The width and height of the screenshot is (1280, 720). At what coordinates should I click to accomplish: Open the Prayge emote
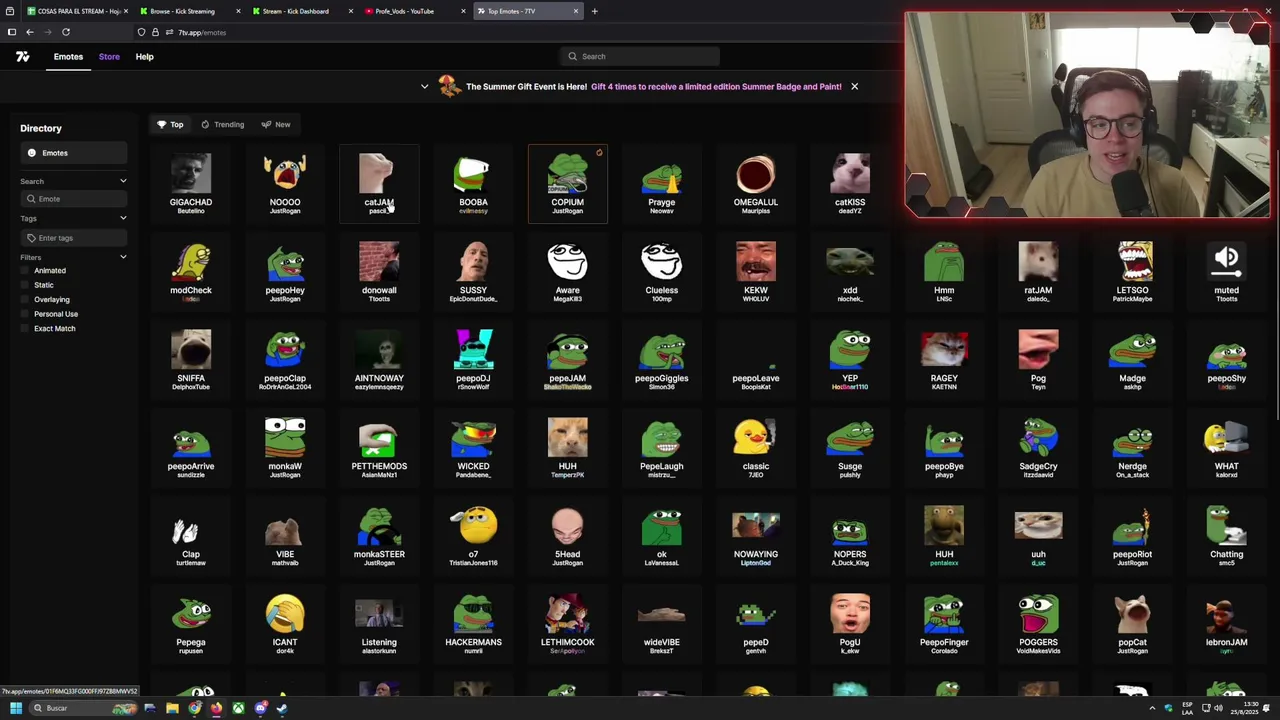point(661,184)
